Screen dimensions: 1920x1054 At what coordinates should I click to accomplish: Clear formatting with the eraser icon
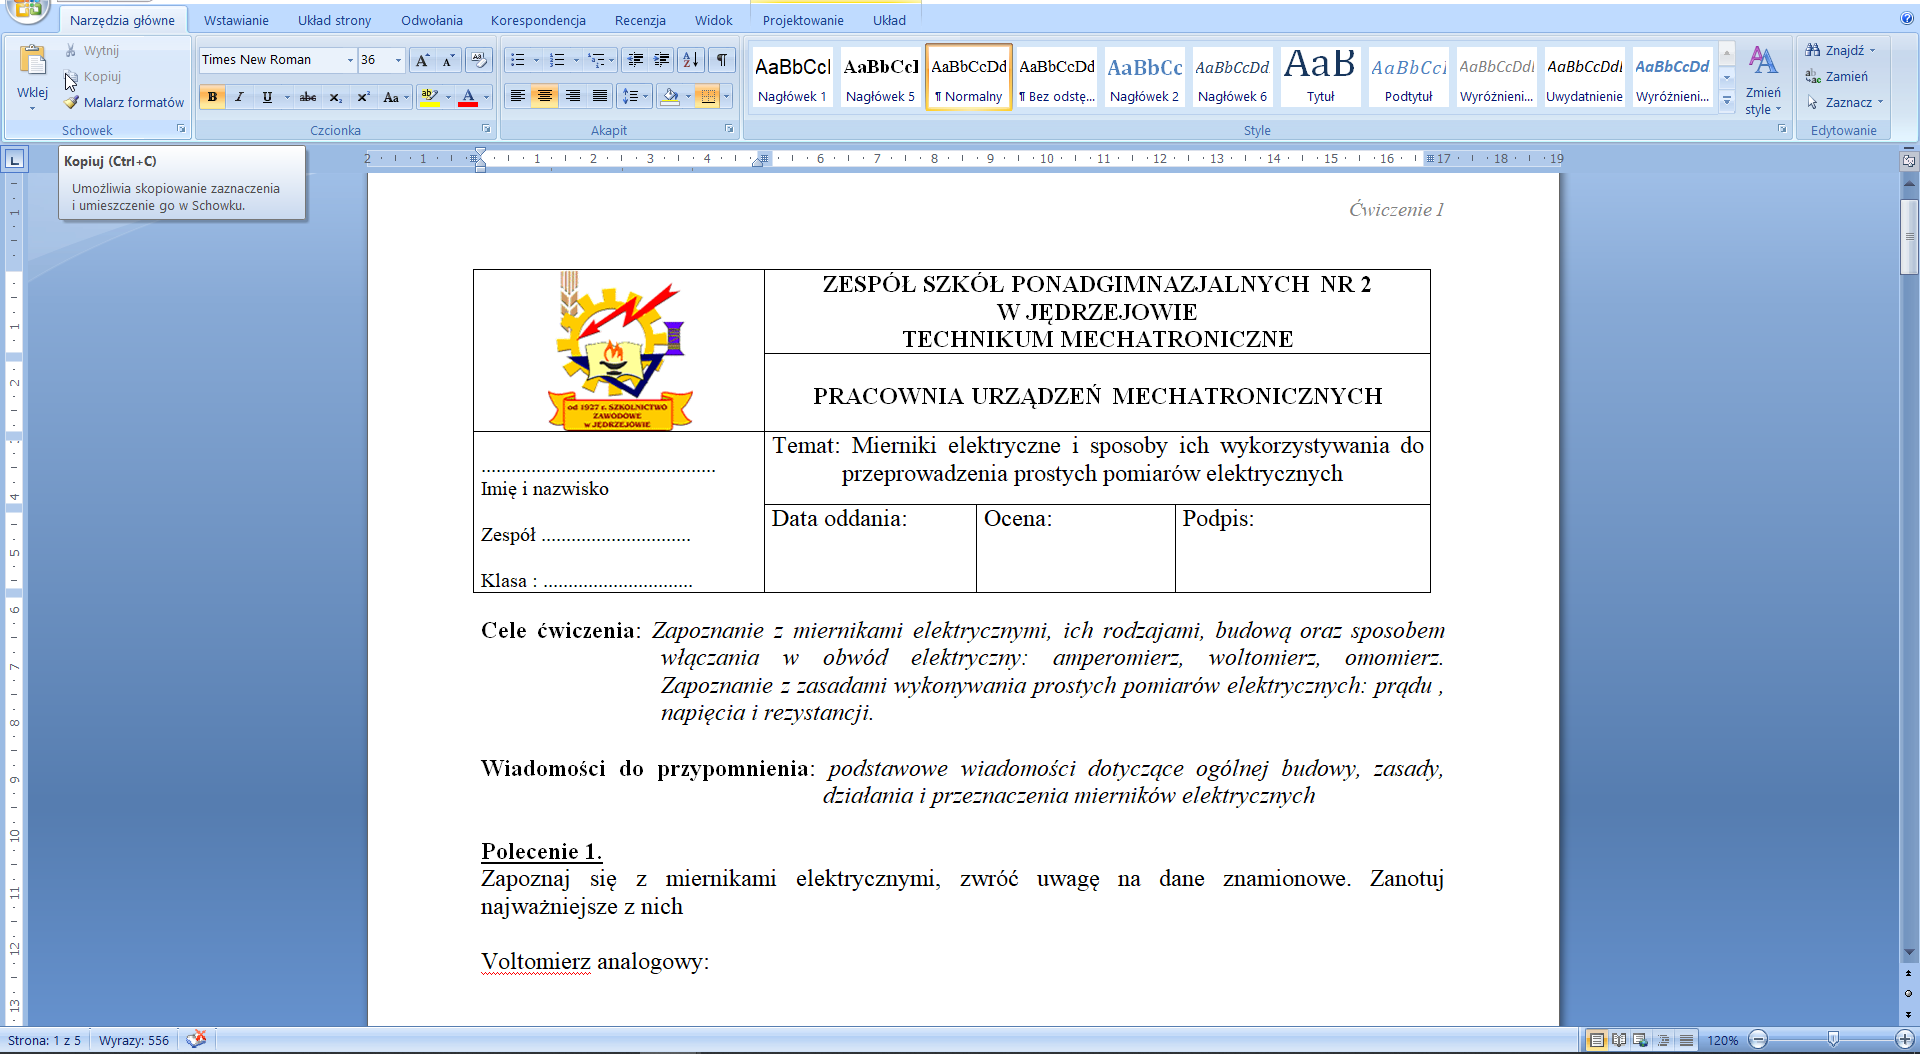[479, 60]
